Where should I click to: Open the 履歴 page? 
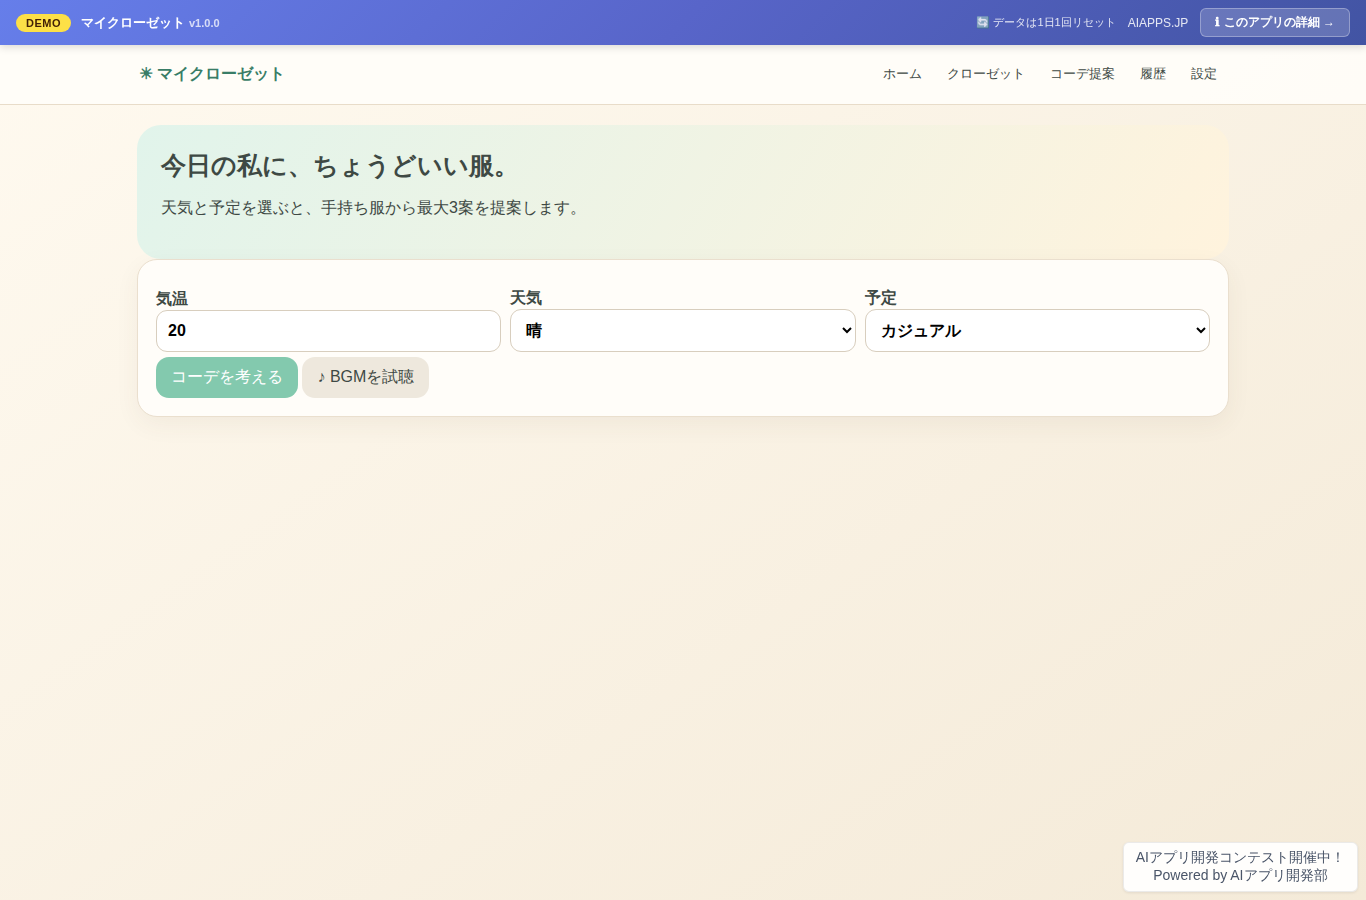(1153, 74)
